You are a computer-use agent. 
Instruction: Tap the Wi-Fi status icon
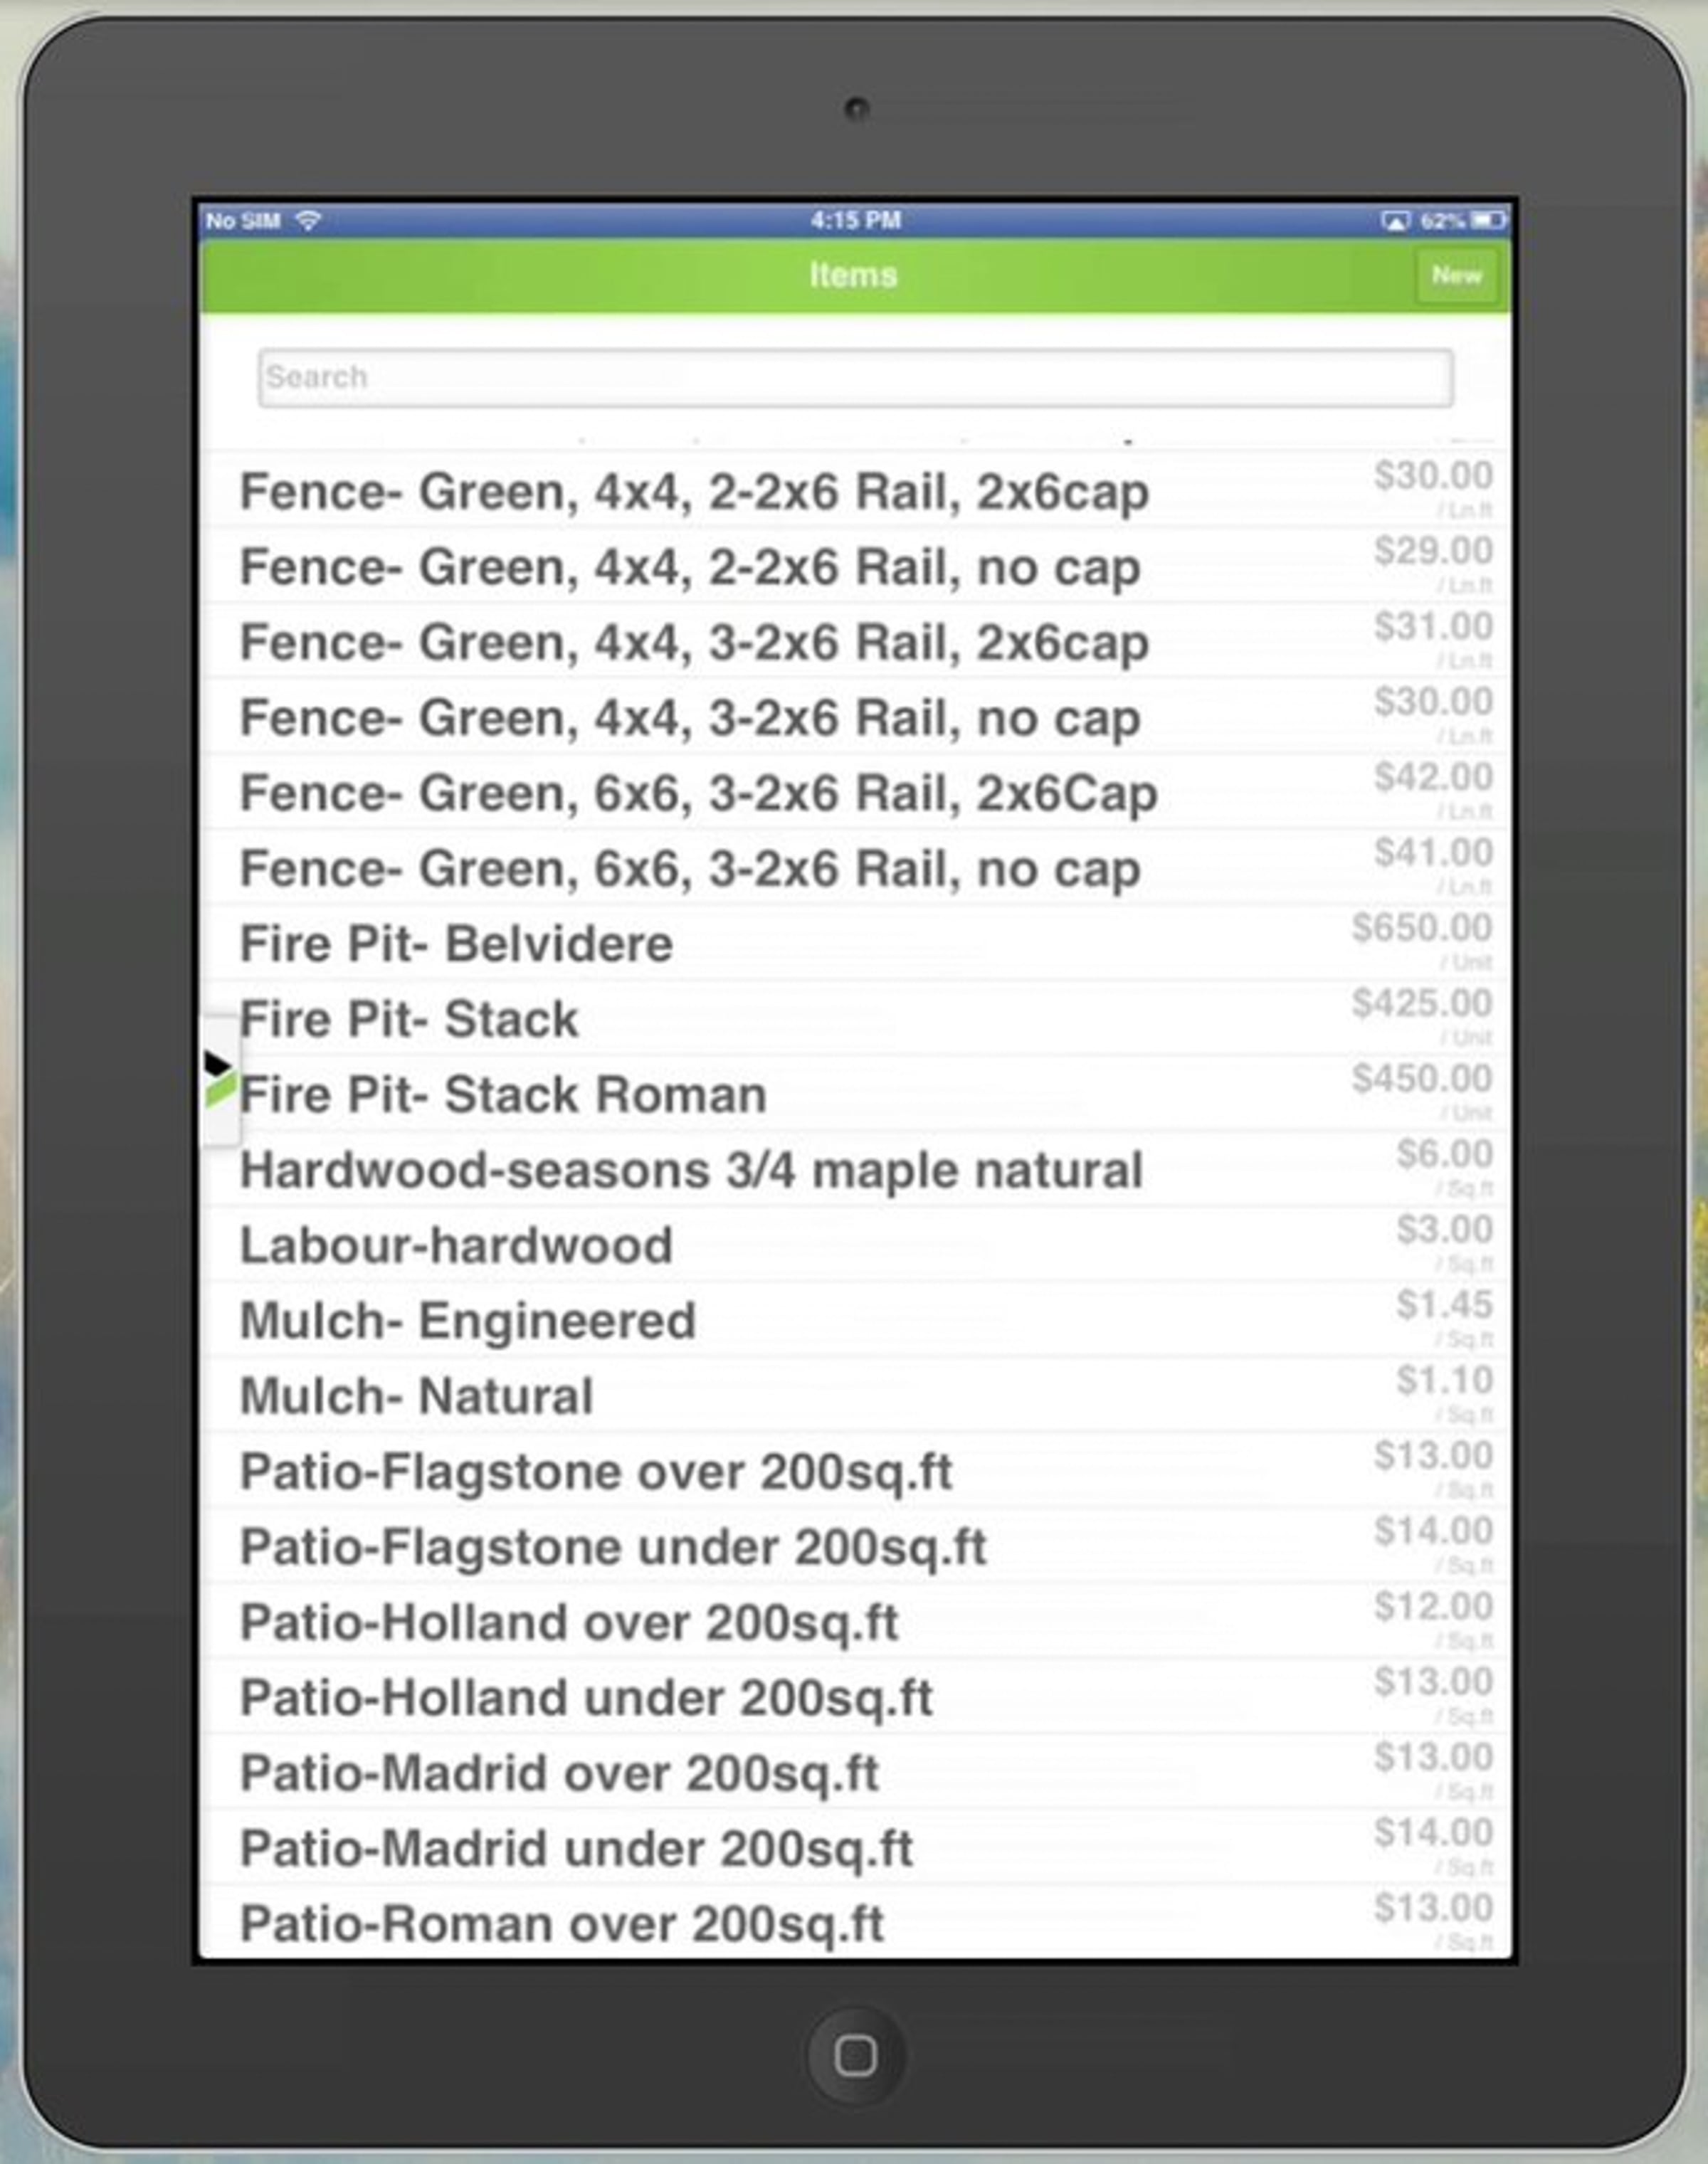tap(309, 220)
